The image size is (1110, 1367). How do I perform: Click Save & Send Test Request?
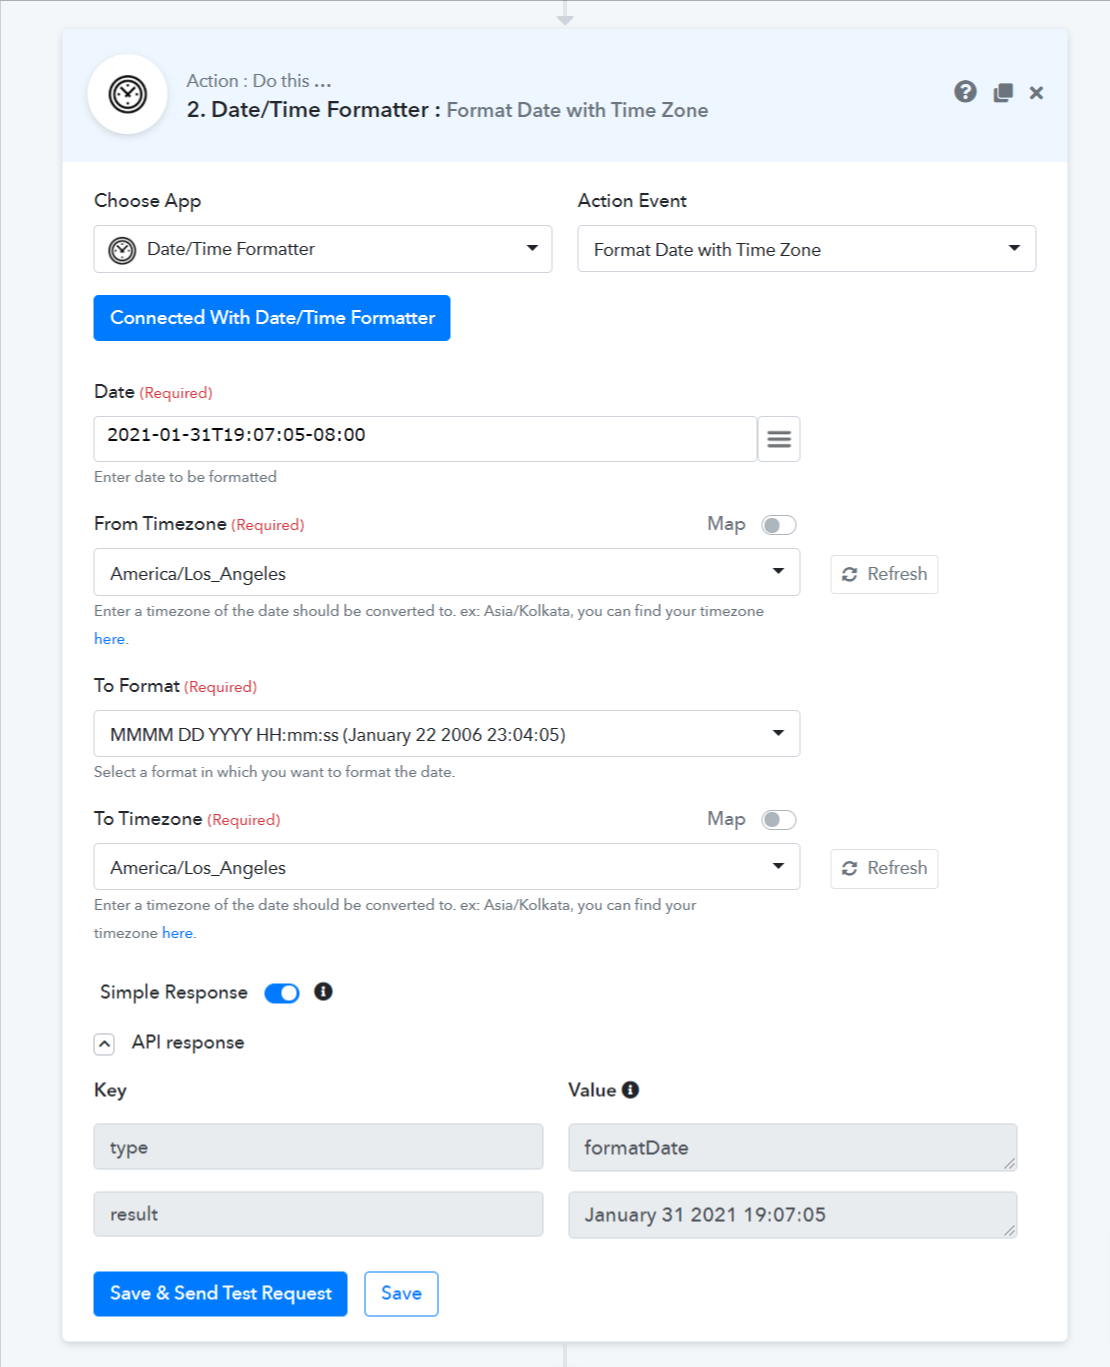220,1294
